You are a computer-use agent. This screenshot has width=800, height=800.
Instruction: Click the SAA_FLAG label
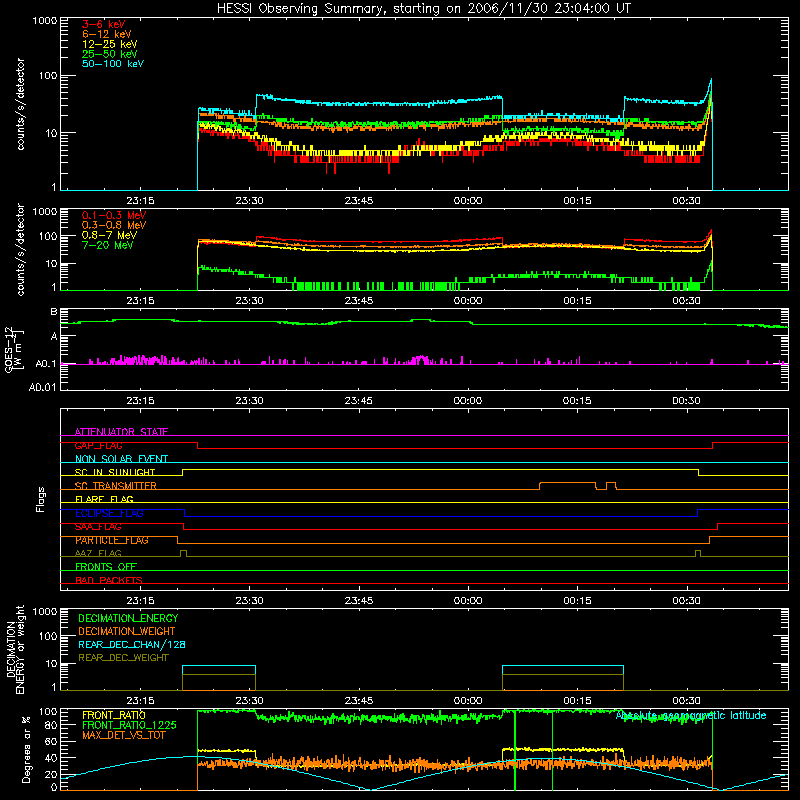click(x=98, y=527)
